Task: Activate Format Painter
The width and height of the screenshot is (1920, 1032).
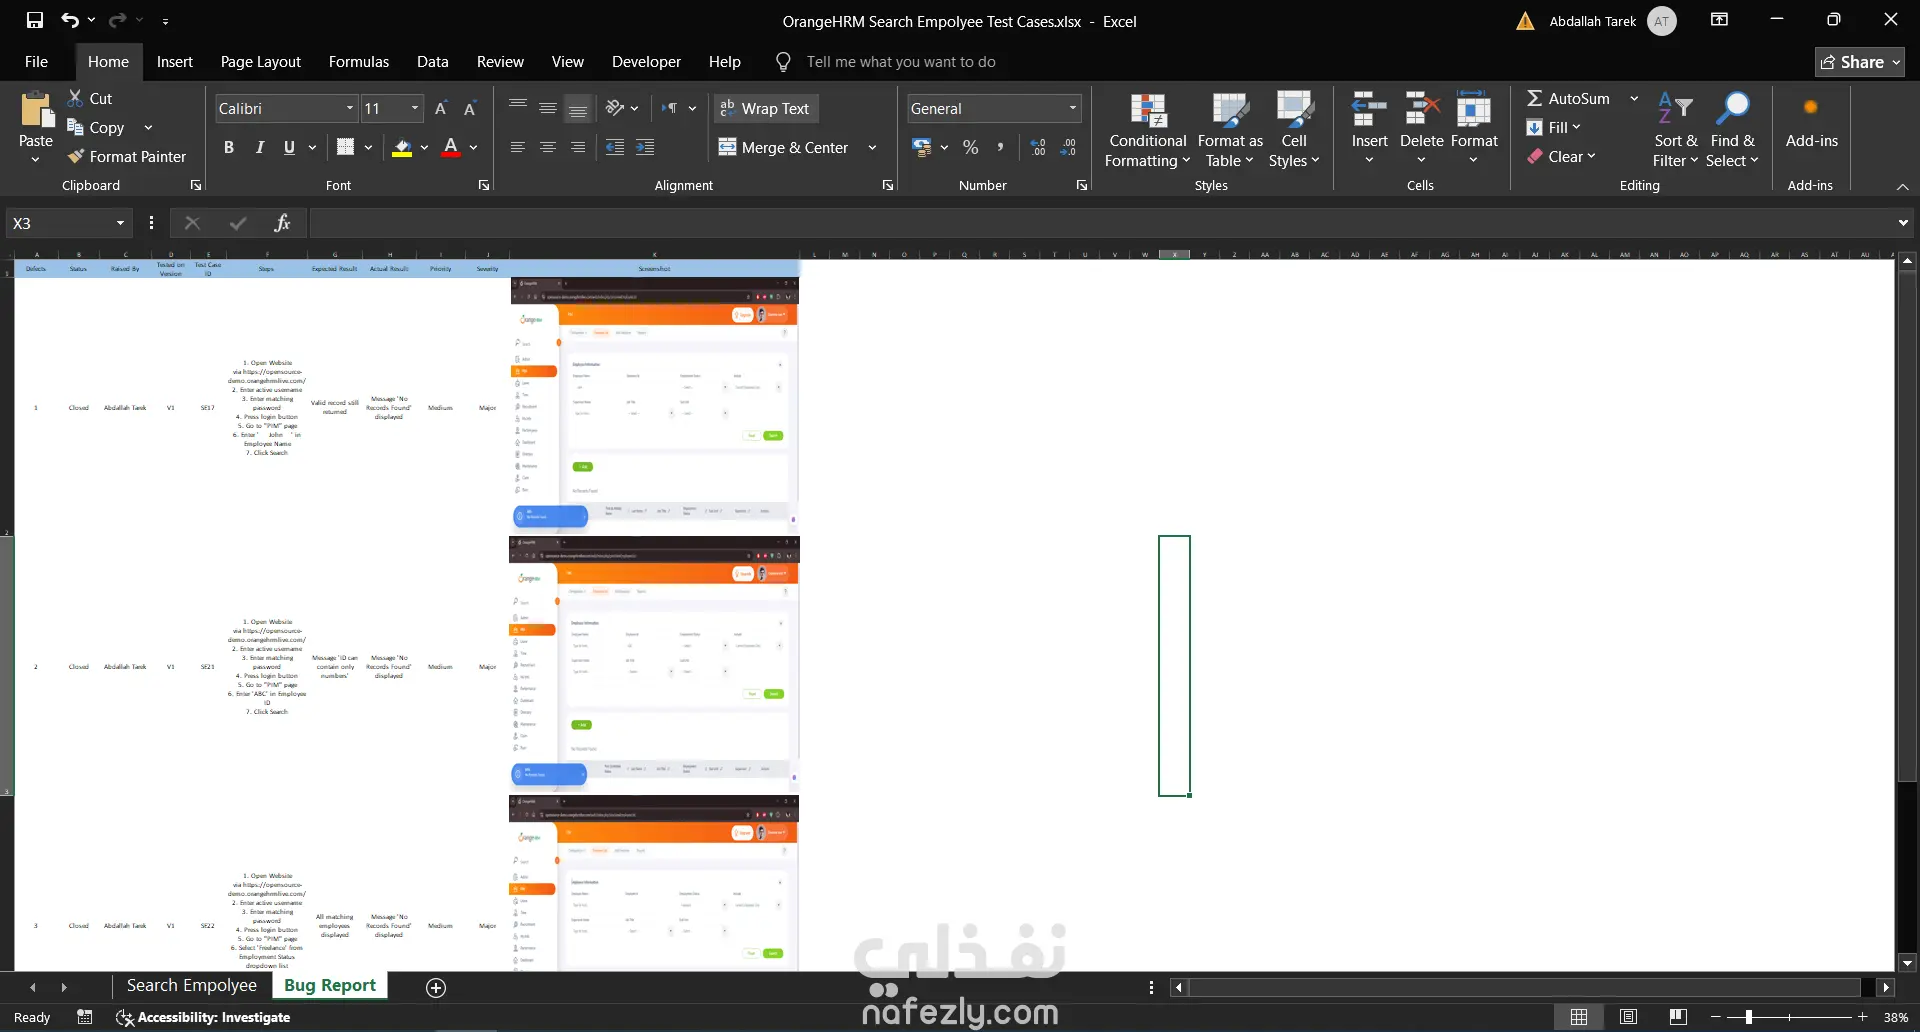Action: point(127,156)
